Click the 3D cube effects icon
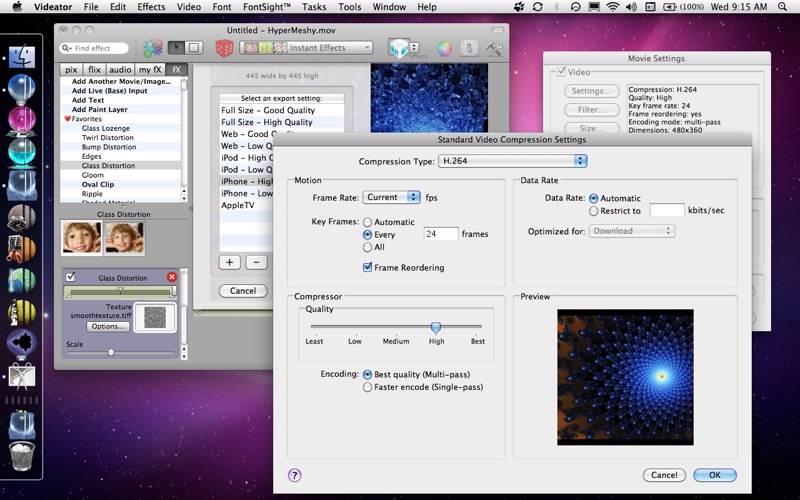This screenshot has height=500, width=800. coord(399,48)
